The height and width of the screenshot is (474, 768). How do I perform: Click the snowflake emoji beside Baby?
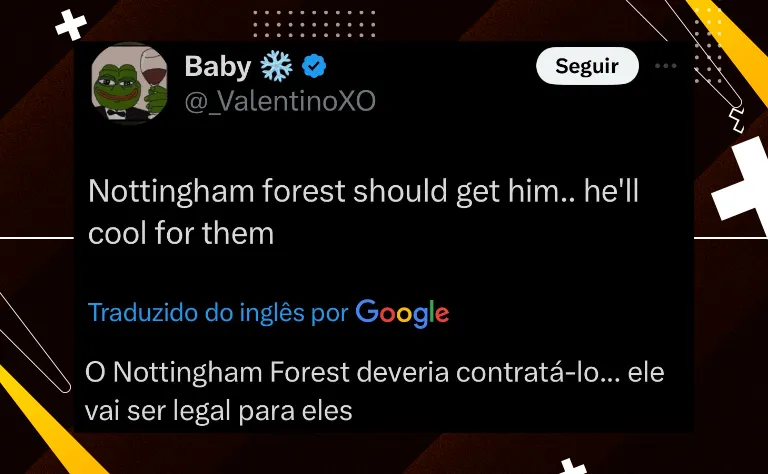pyautogui.click(x=276, y=67)
